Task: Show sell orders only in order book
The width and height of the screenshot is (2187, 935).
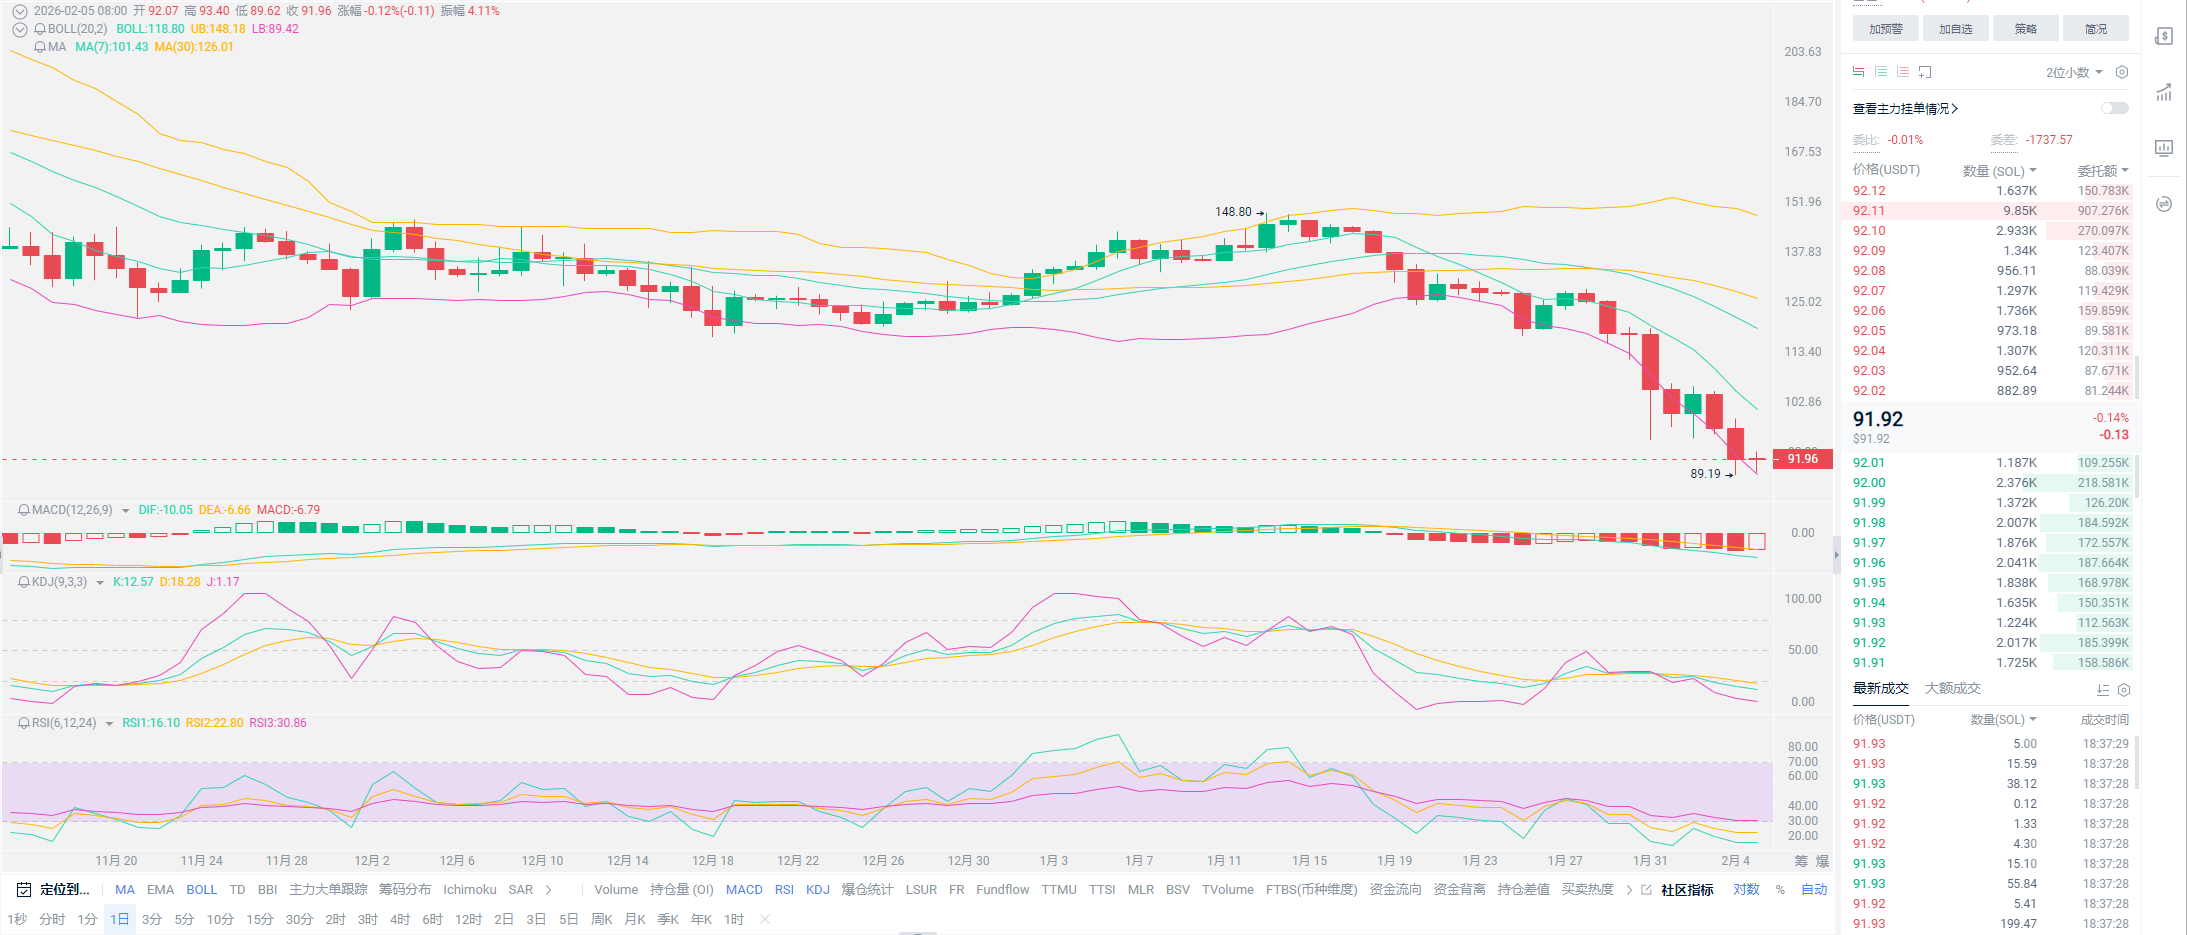Action: [1903, 72]
